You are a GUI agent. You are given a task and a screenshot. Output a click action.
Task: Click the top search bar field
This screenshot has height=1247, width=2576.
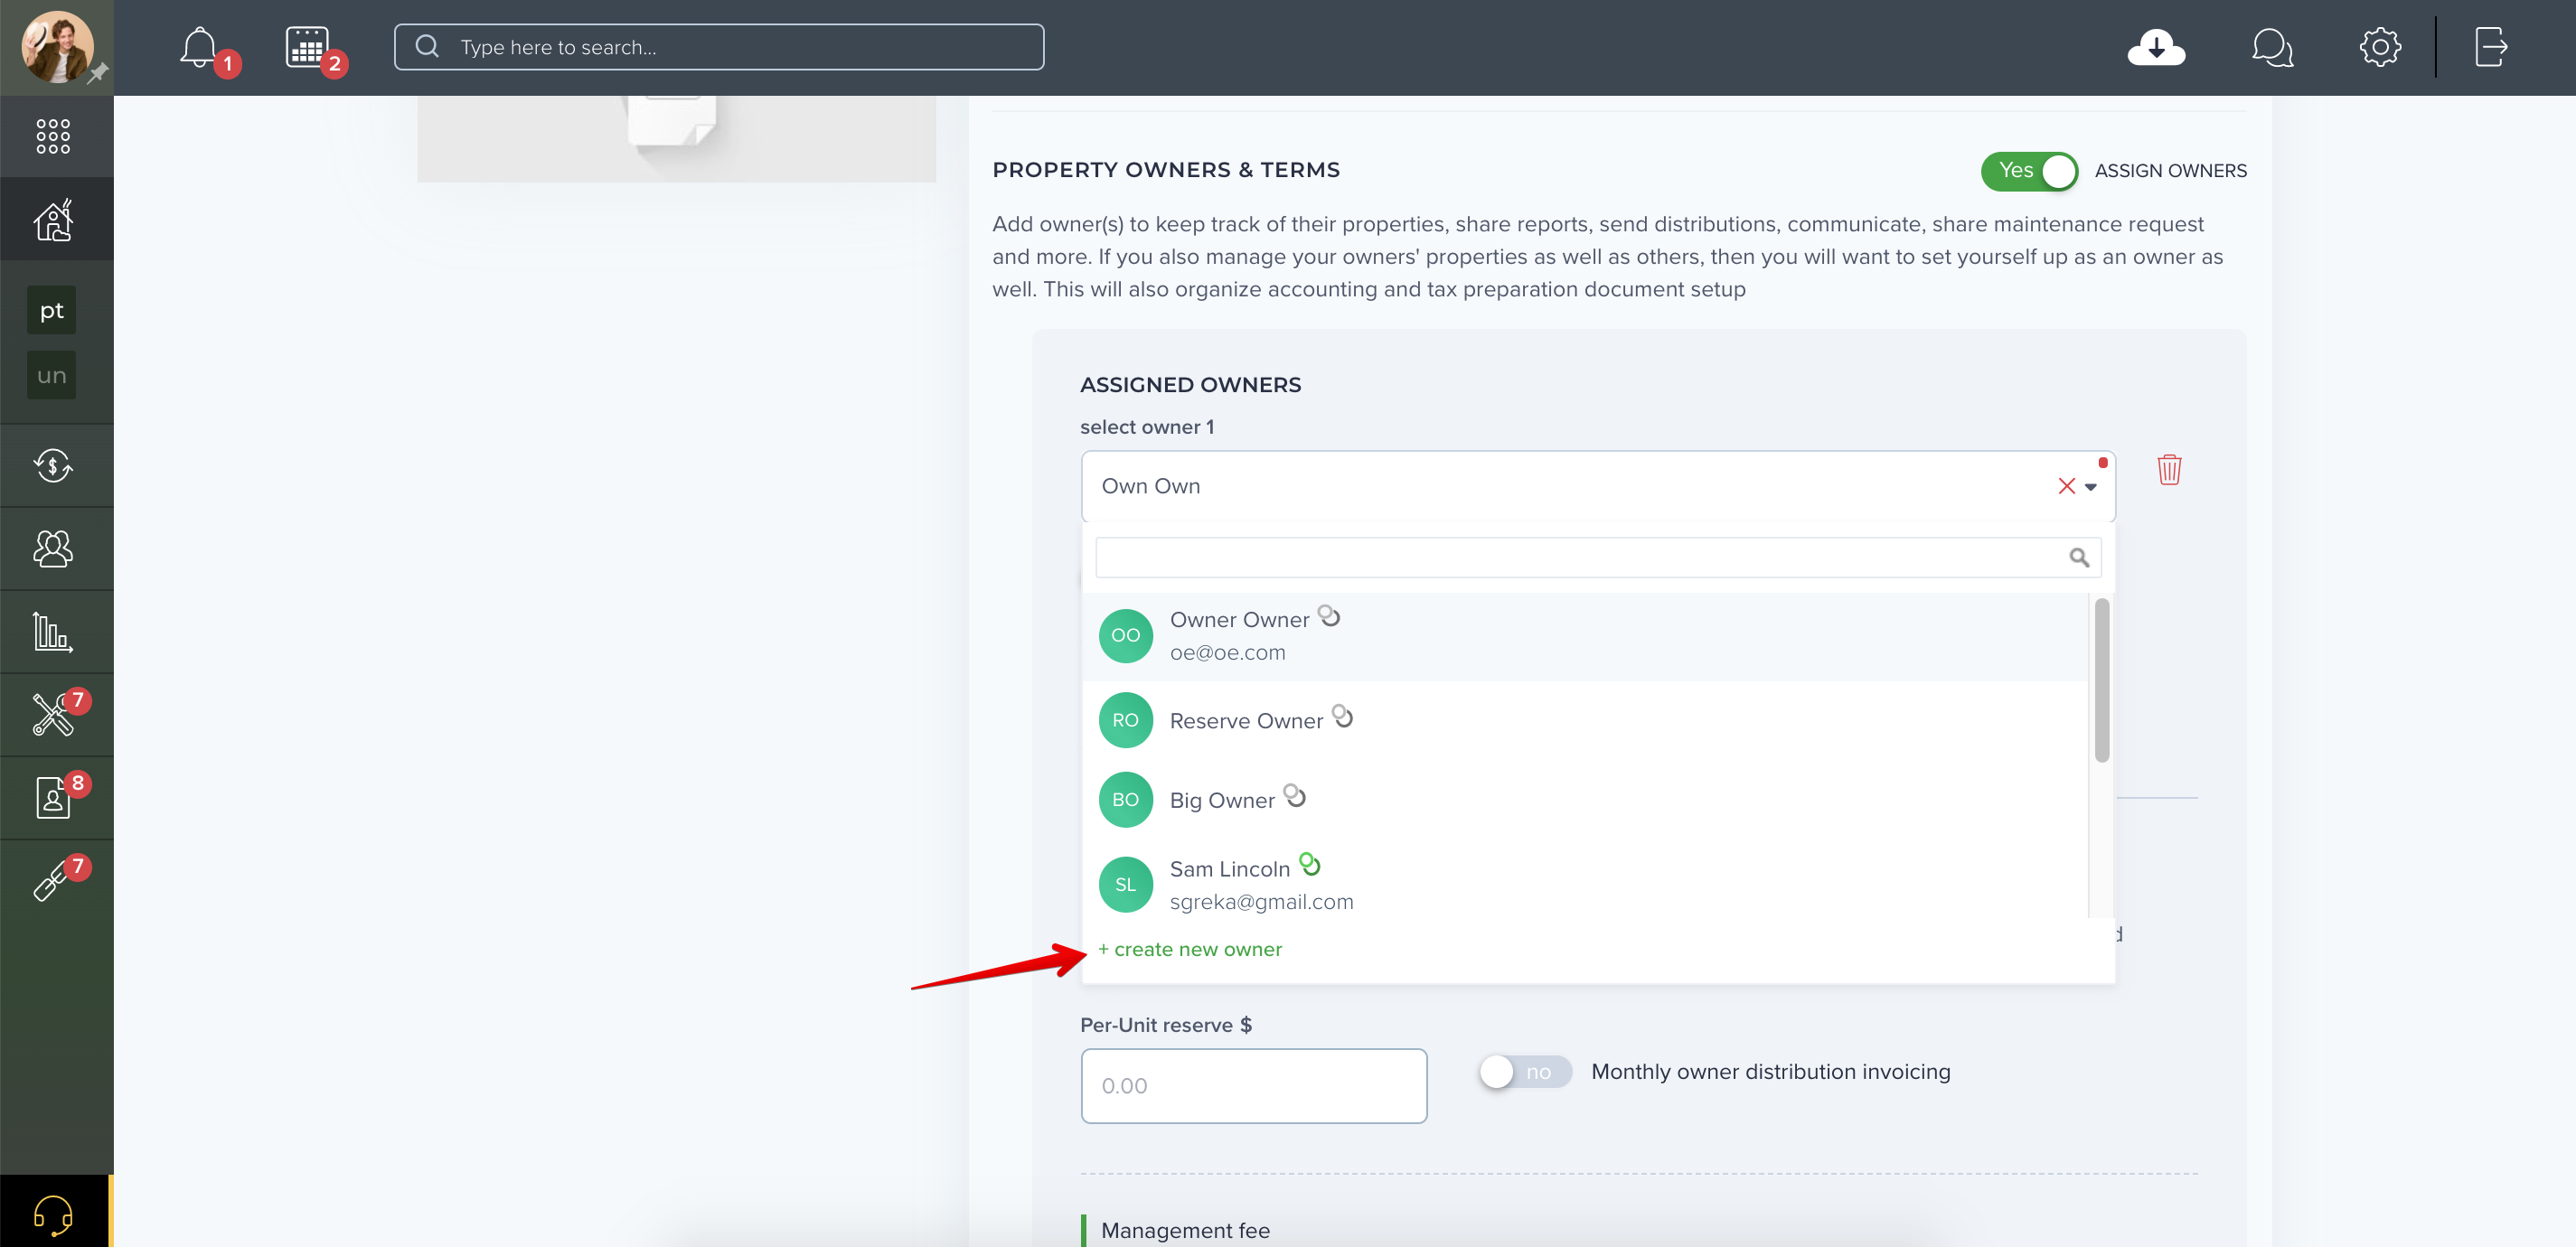719,47
